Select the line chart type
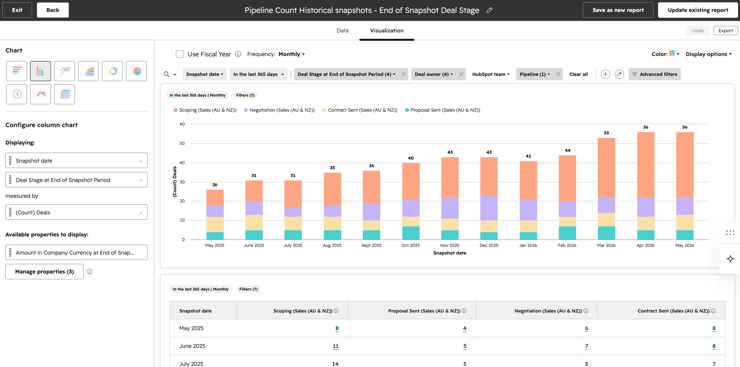 (65, 71)
